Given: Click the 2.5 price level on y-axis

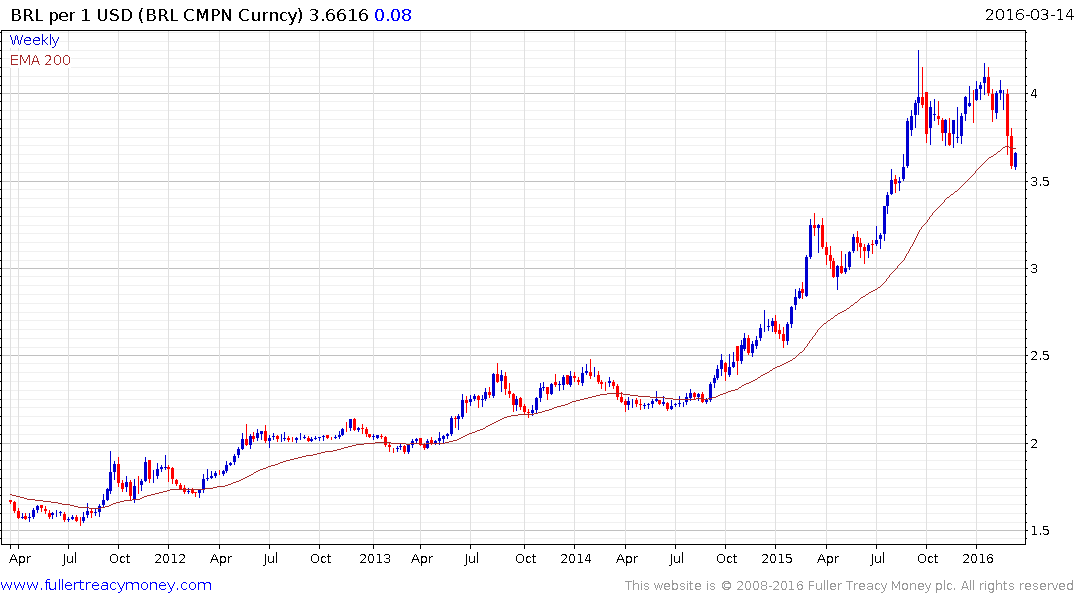Looking at the screenshot, I should click(x=1039, y=355).
